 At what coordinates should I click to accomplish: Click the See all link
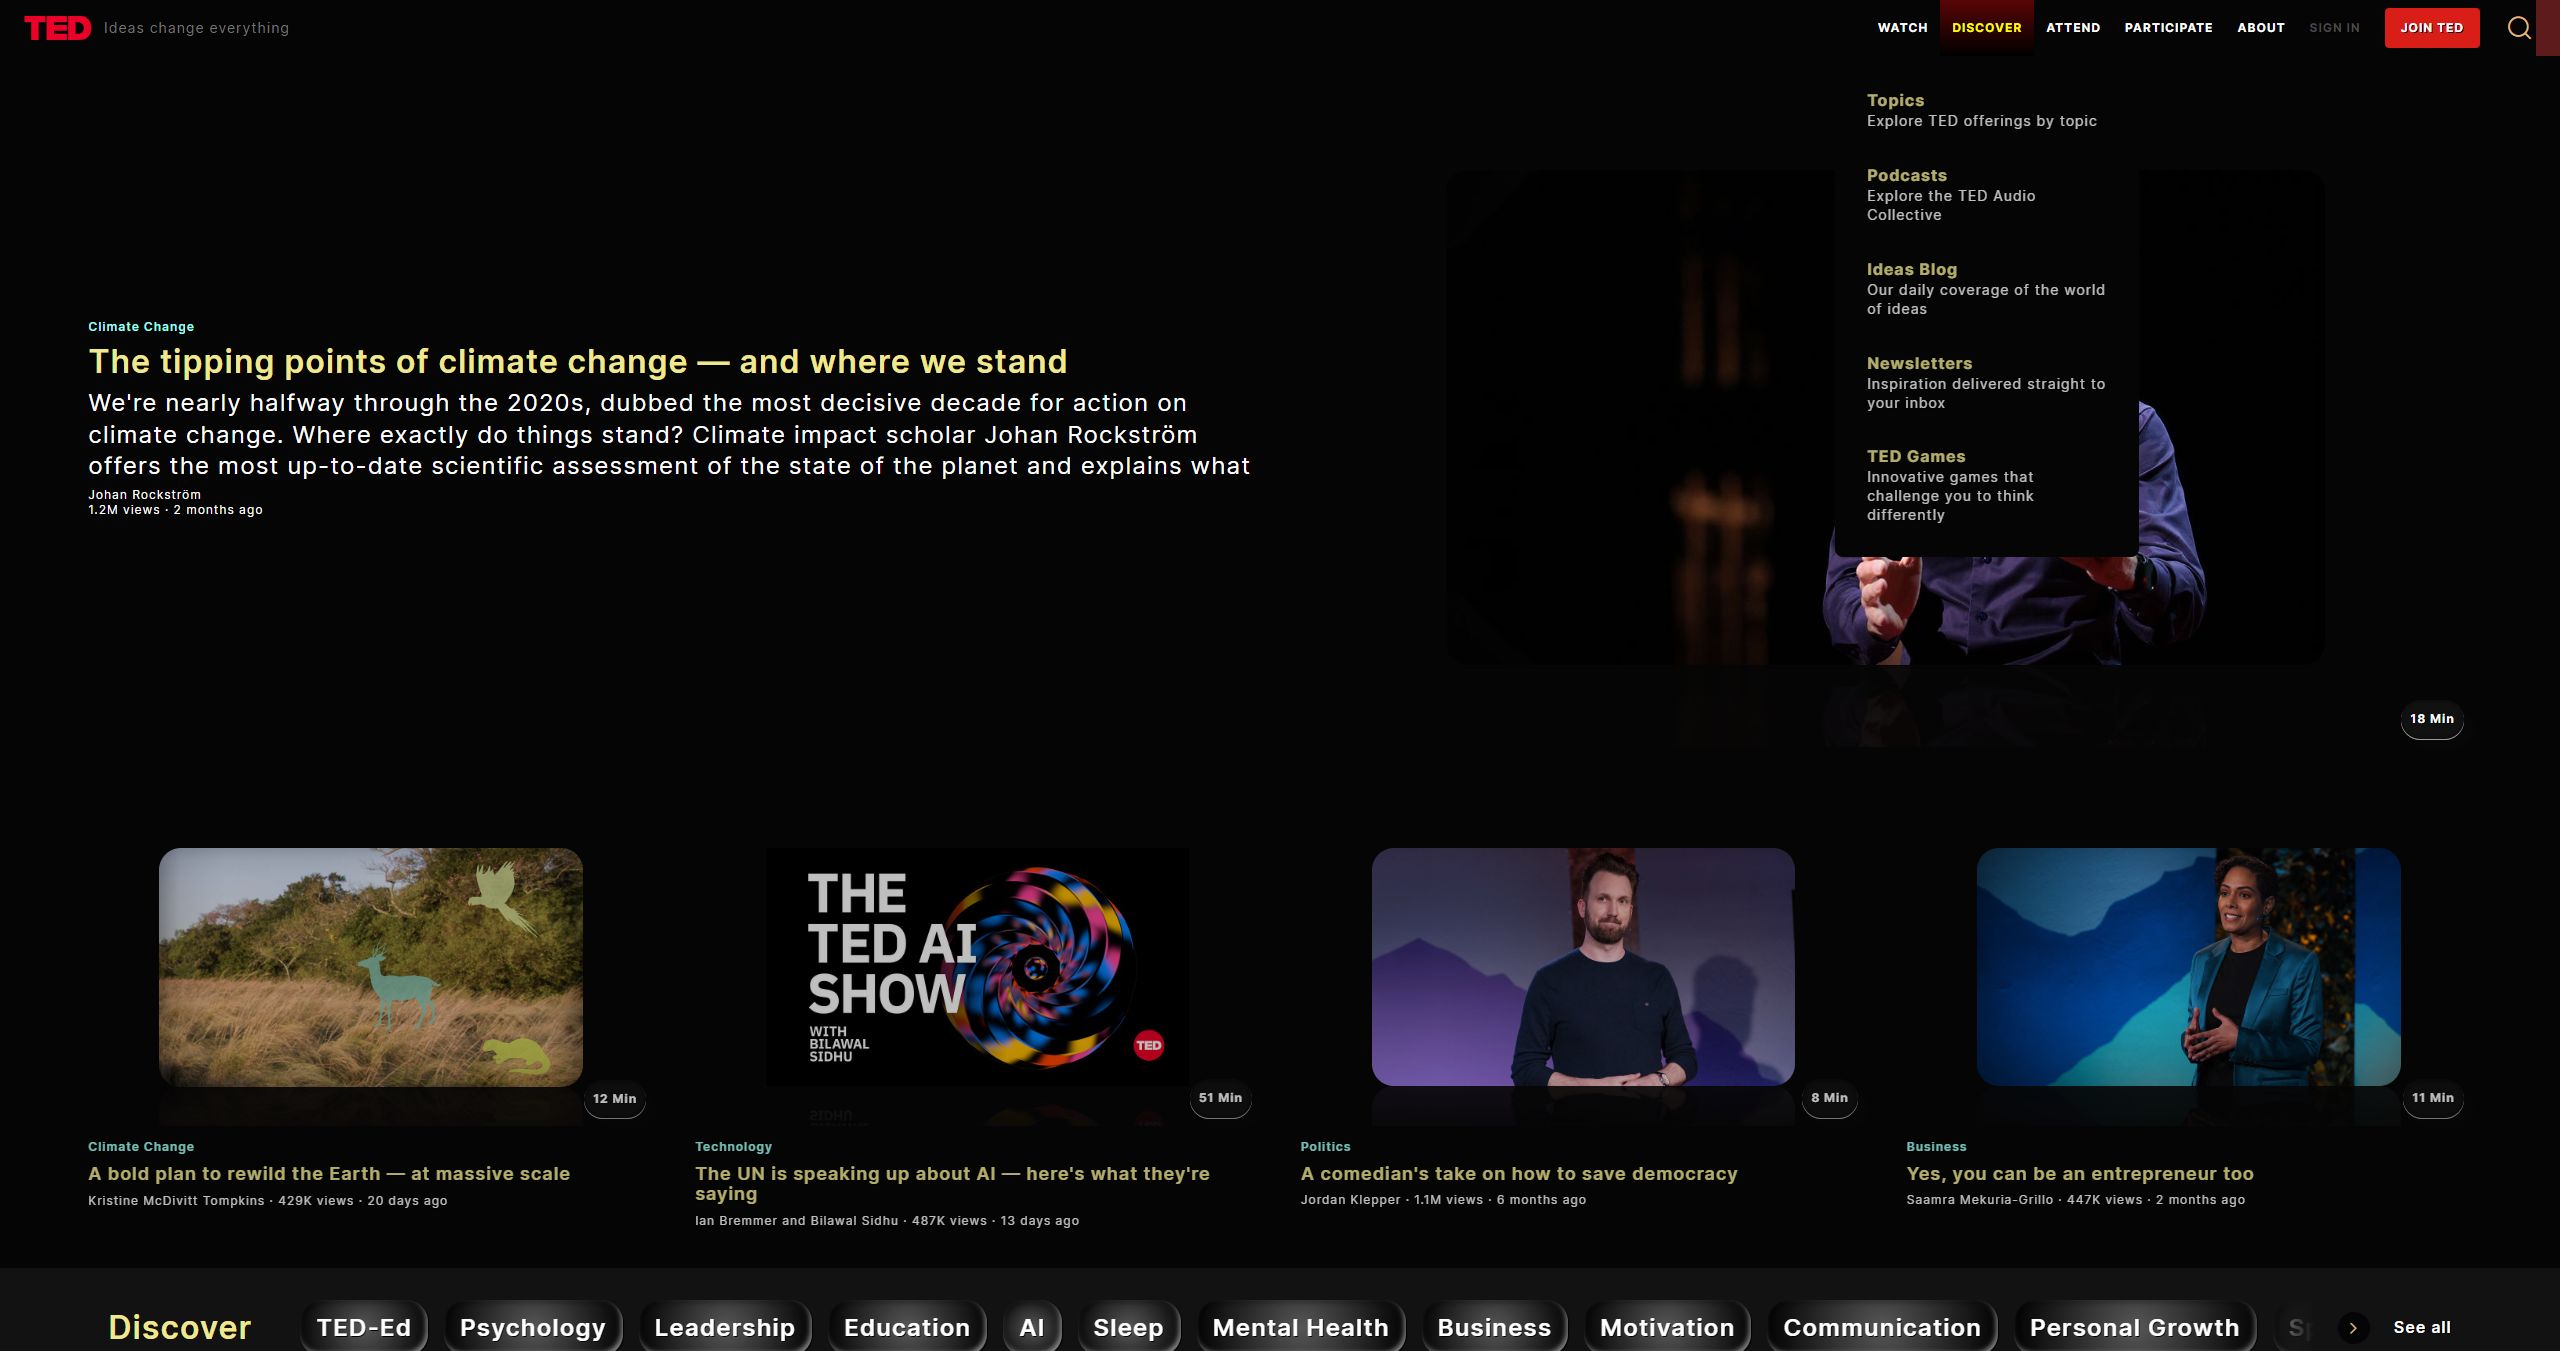pos(2421,1327)
